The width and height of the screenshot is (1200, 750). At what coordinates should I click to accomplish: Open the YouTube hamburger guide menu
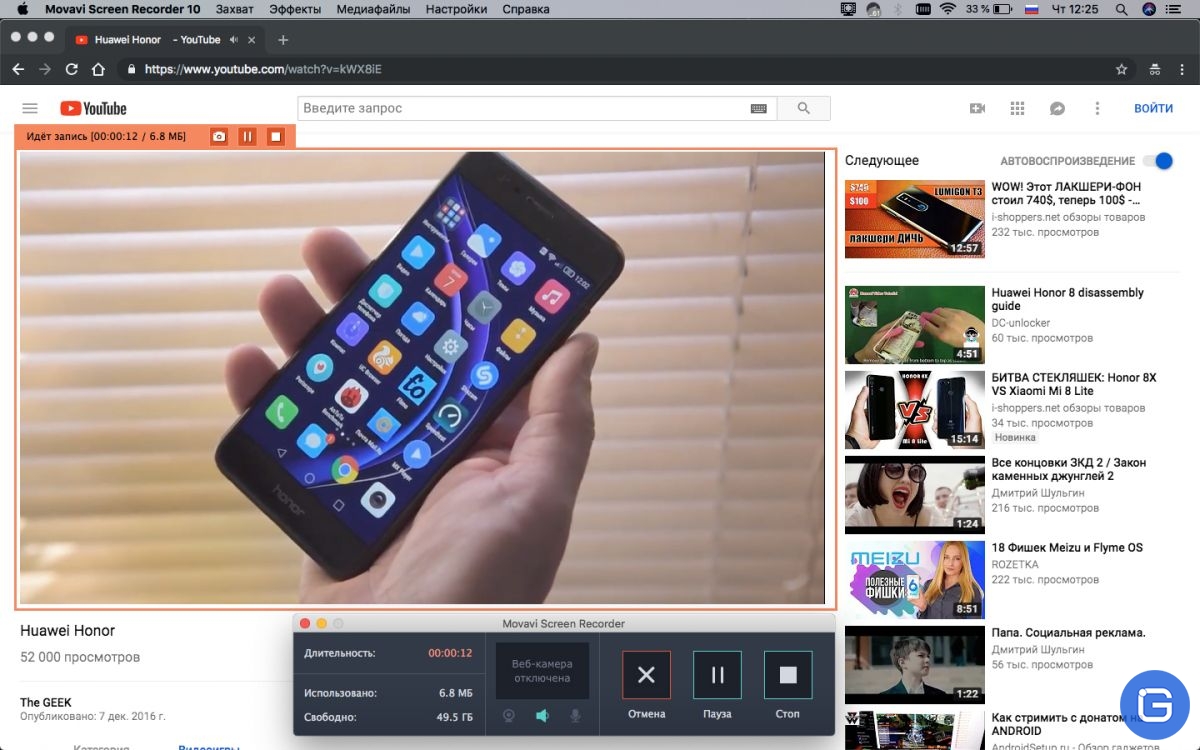tap(30, 108)
